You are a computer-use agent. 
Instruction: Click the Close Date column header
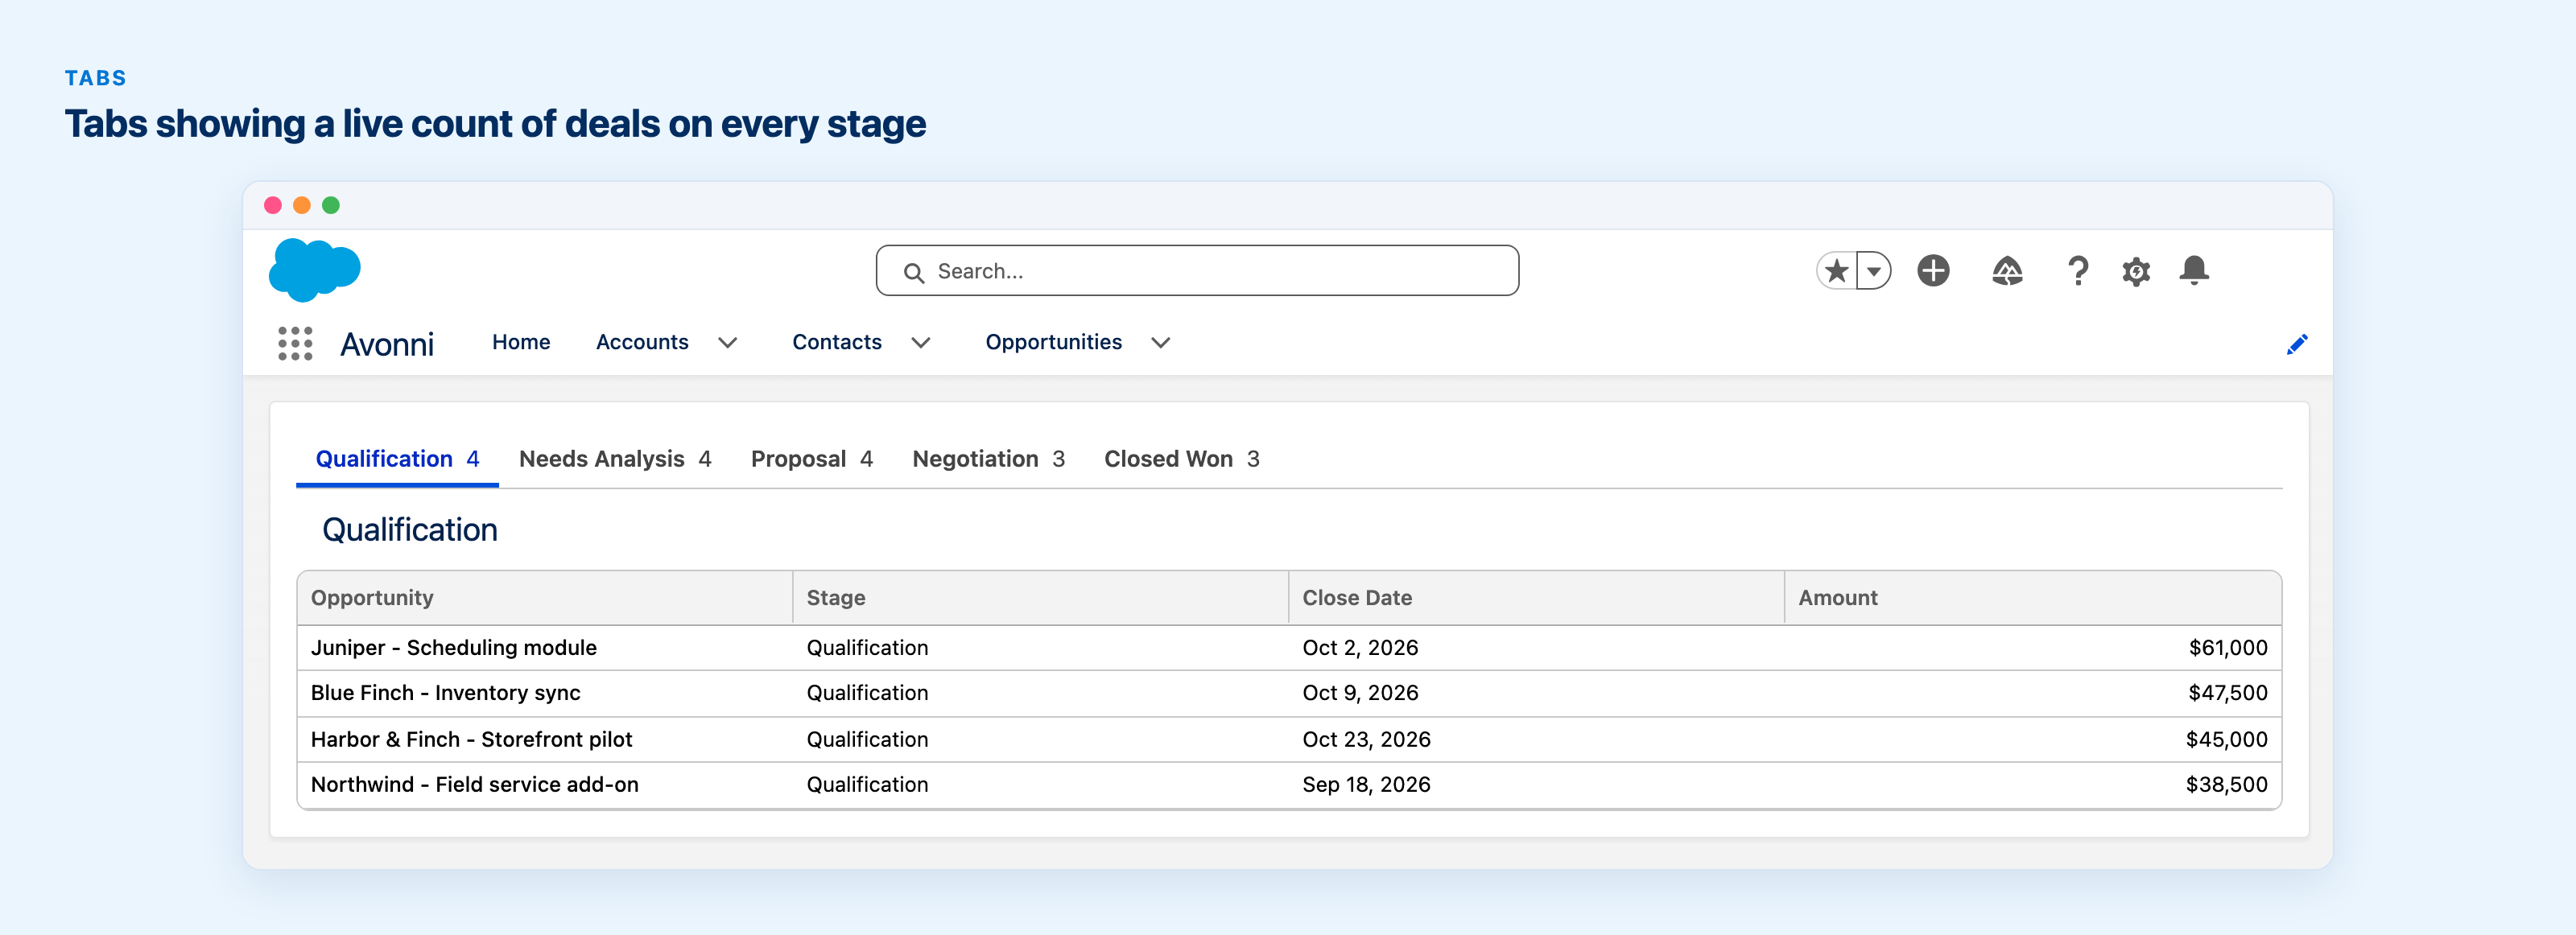(x=1536, y=598)
